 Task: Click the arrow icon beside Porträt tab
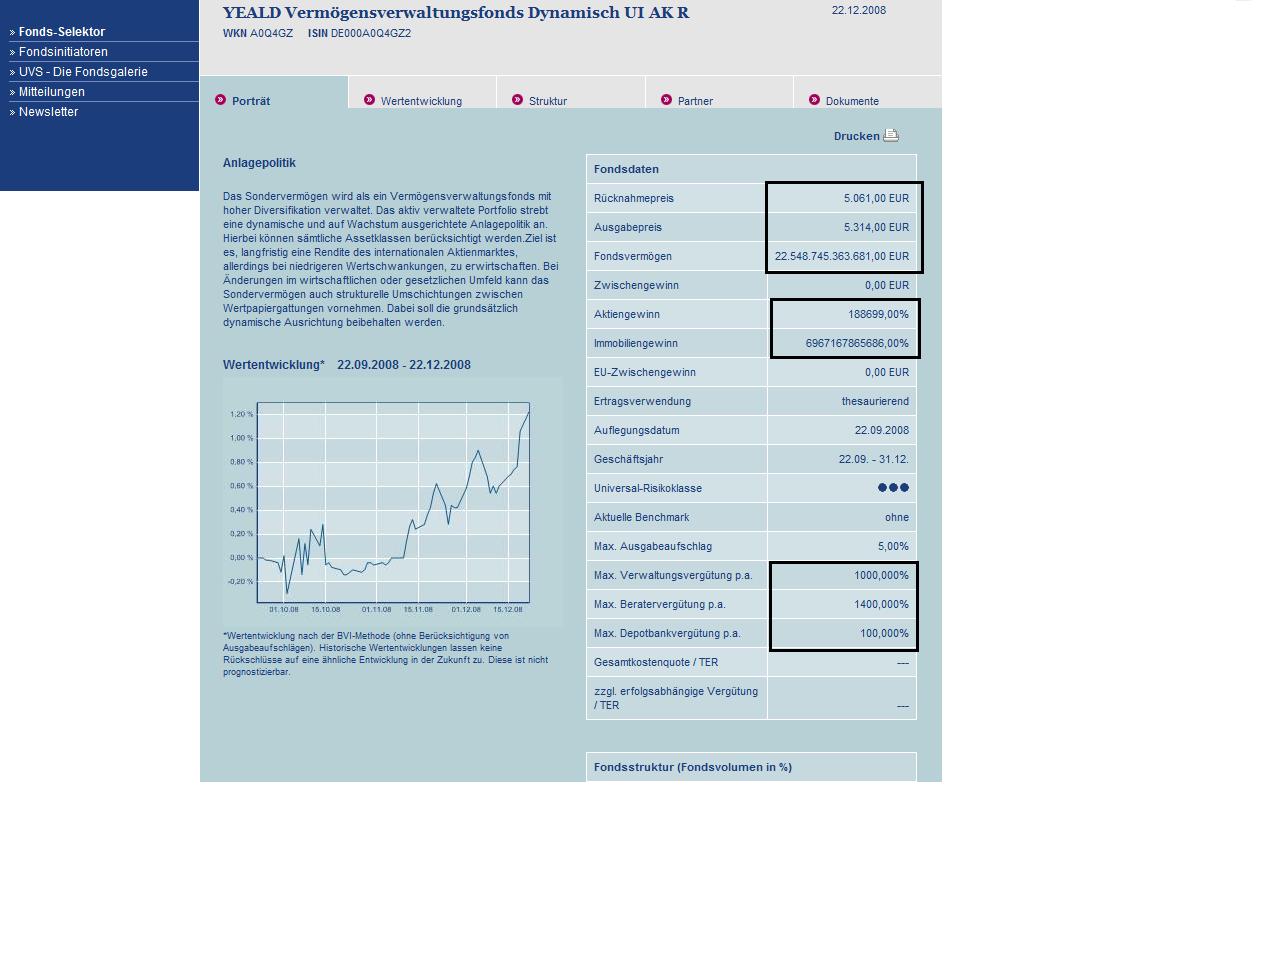221,99
